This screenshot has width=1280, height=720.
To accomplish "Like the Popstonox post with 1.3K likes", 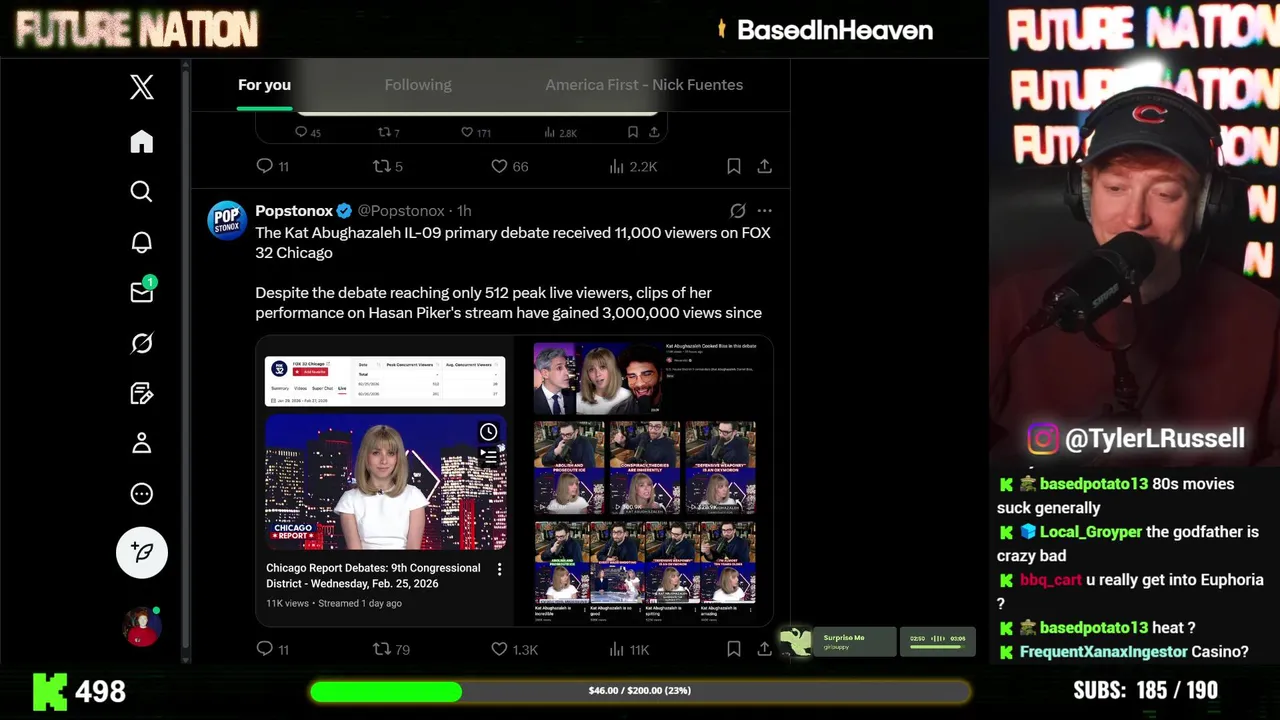I will click(x=514, y=649).
